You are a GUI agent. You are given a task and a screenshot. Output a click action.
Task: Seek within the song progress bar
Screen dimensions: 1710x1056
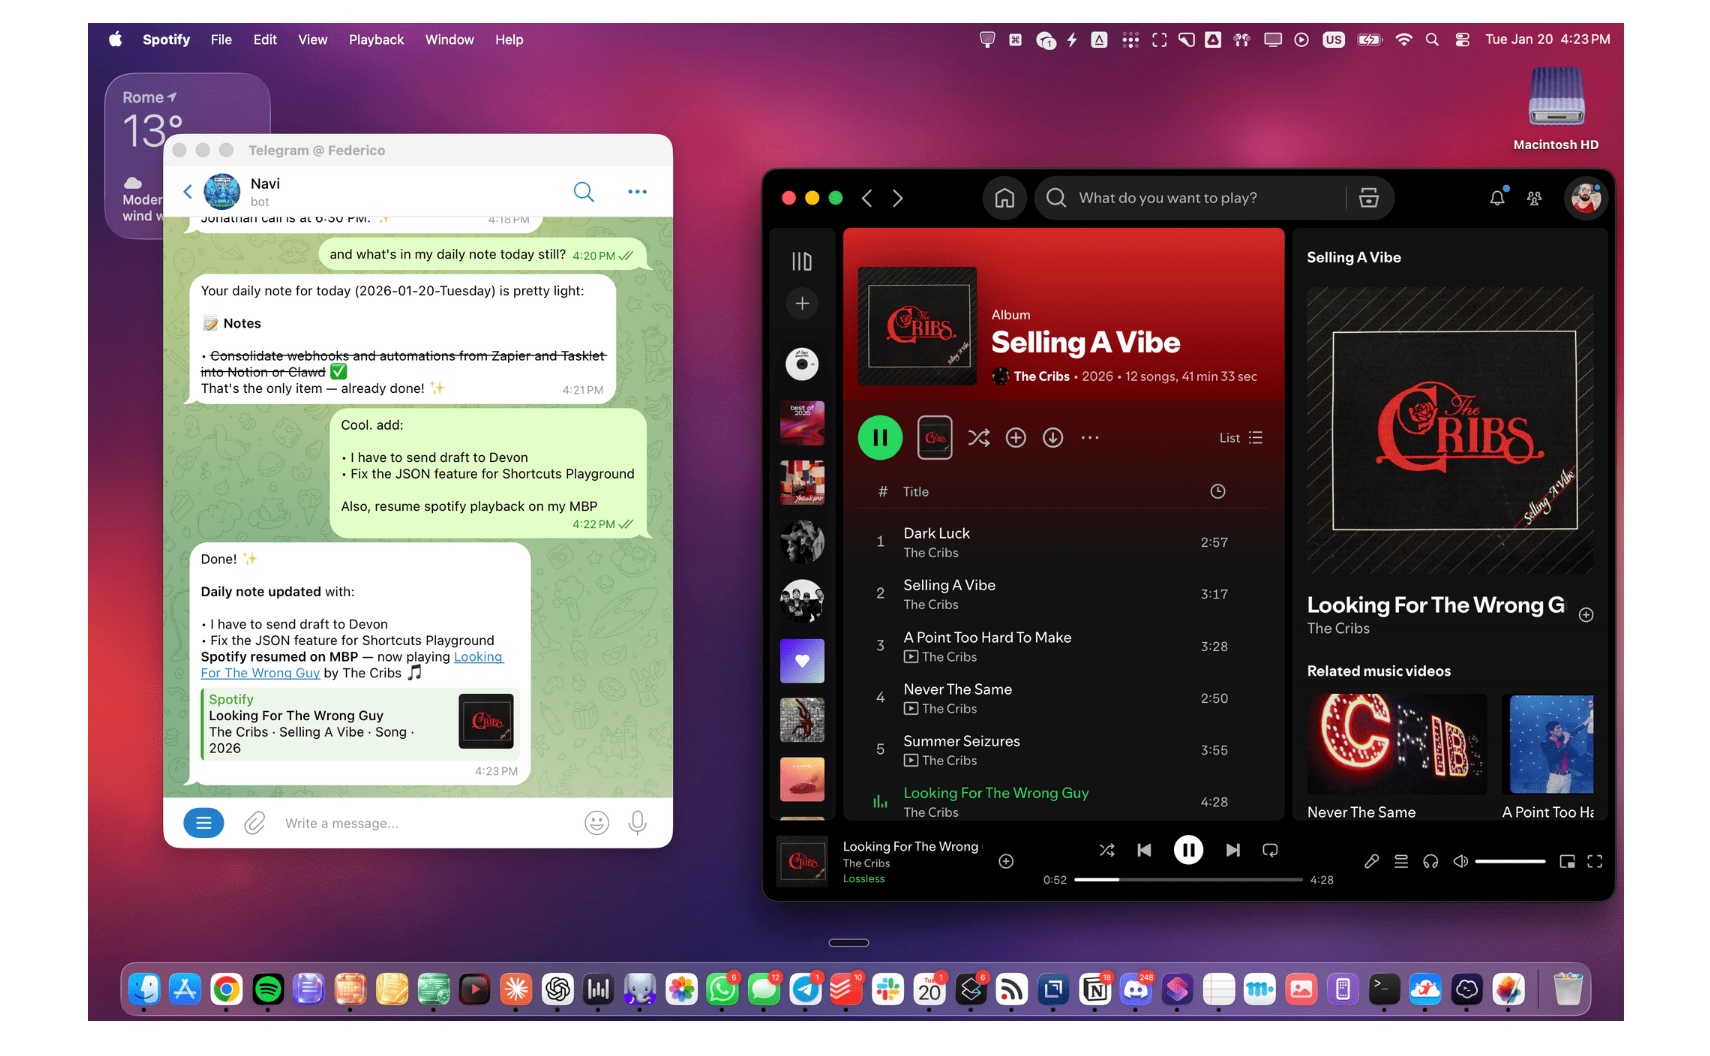[x=1188, y=880]
